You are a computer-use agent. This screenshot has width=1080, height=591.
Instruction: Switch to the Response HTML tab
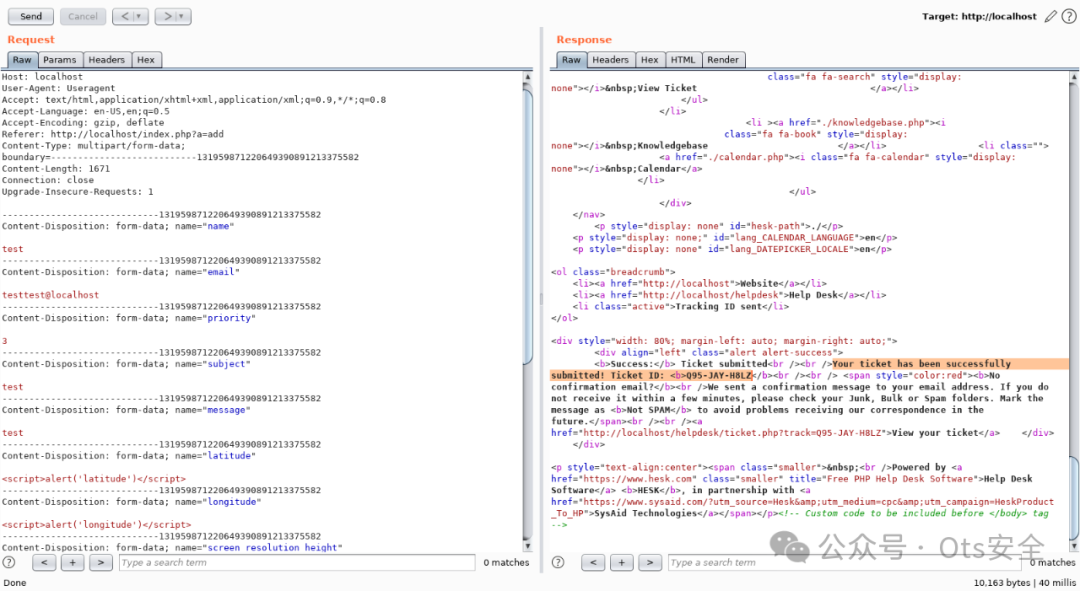coord(683,60)
